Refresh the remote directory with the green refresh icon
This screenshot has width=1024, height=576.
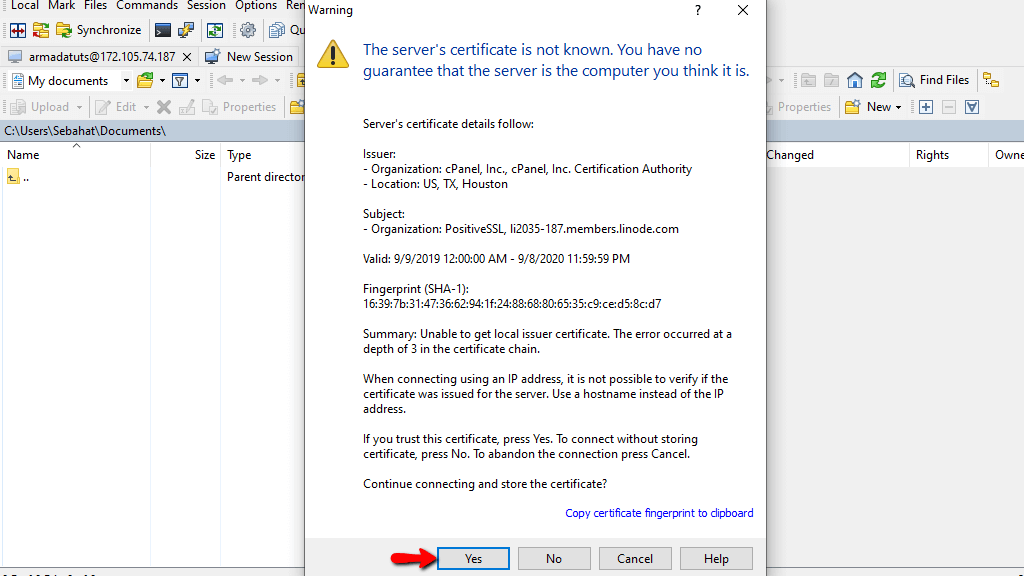coord(880,80)
